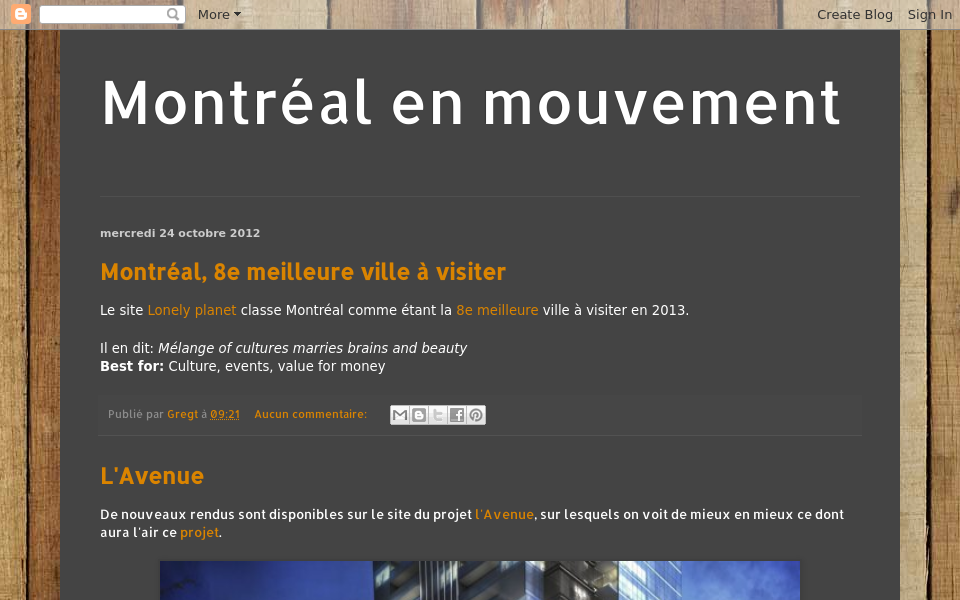Click Sign In
Viewport: 960px width, 600px height.
point(929,14)
